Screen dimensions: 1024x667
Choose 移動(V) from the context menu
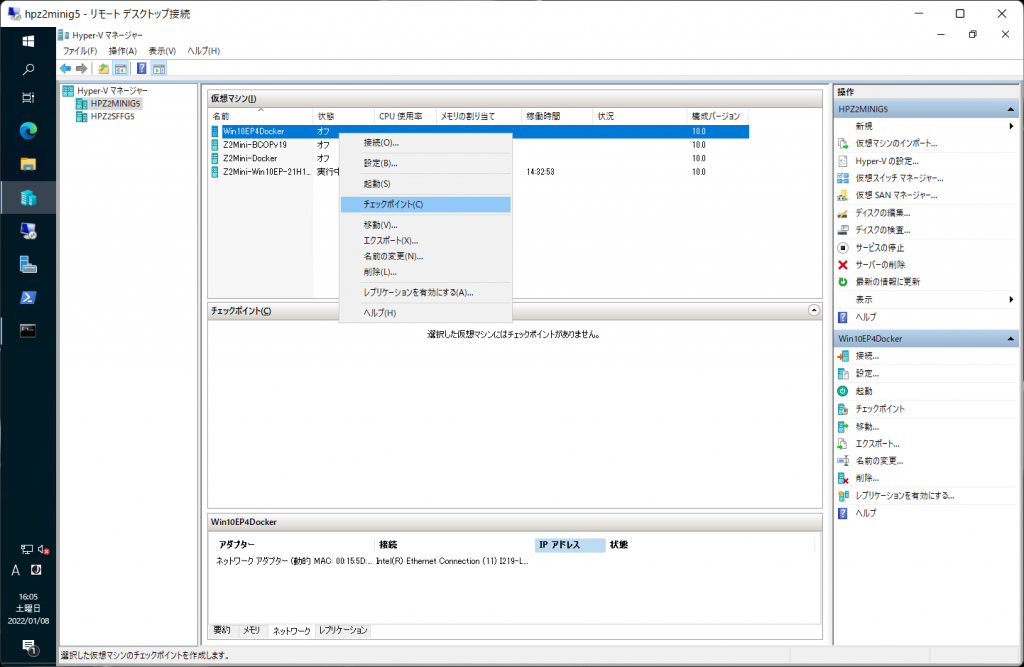(x=425, y=225)
